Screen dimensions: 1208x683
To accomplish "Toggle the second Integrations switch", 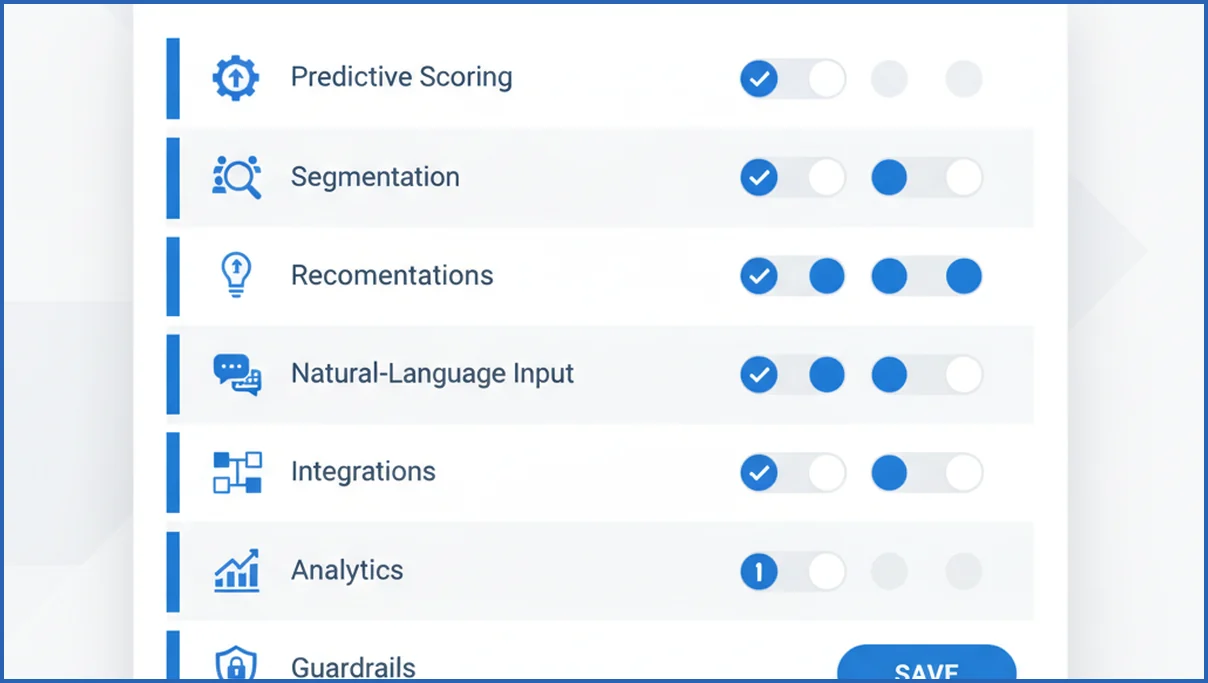I will pos(926,473).
